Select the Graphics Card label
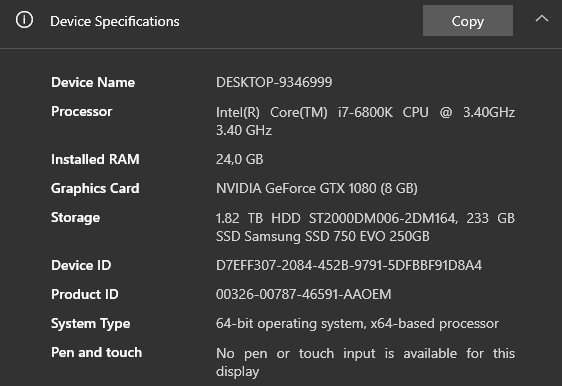The height and width of the screenshot is (386, 562). click(95, 189)
